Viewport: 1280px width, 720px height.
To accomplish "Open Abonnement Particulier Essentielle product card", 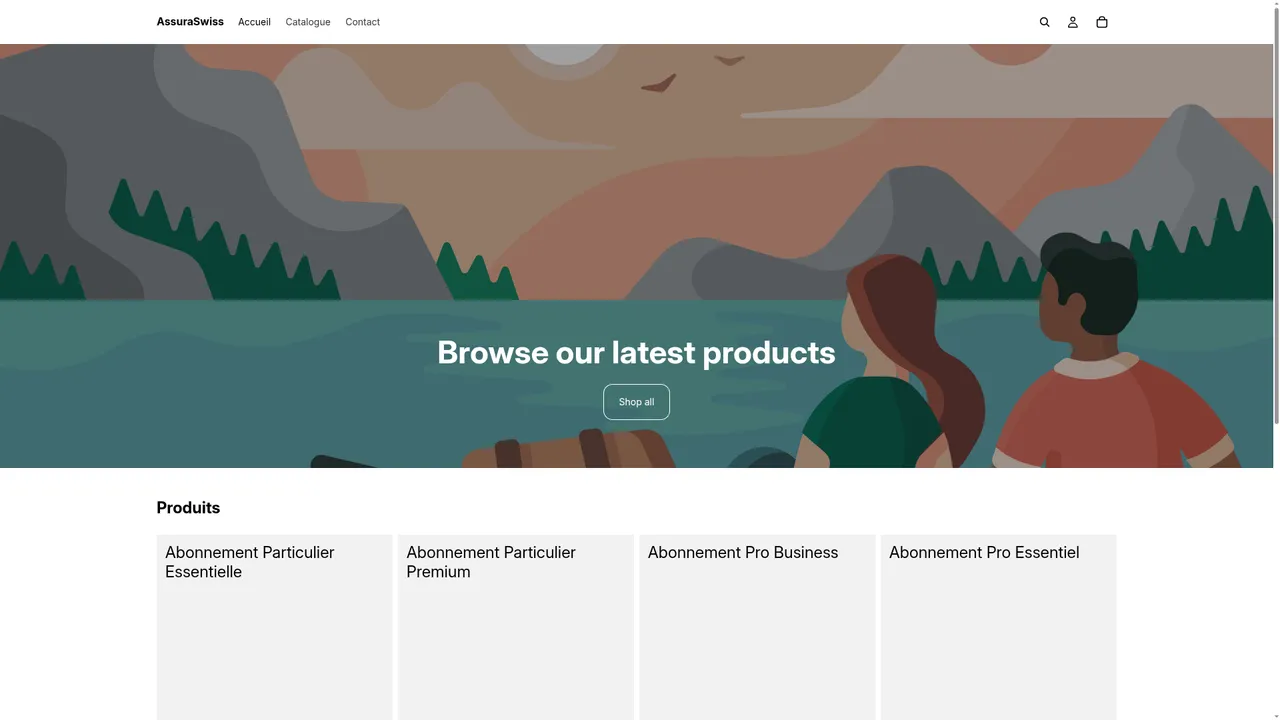I will point(274,627).
